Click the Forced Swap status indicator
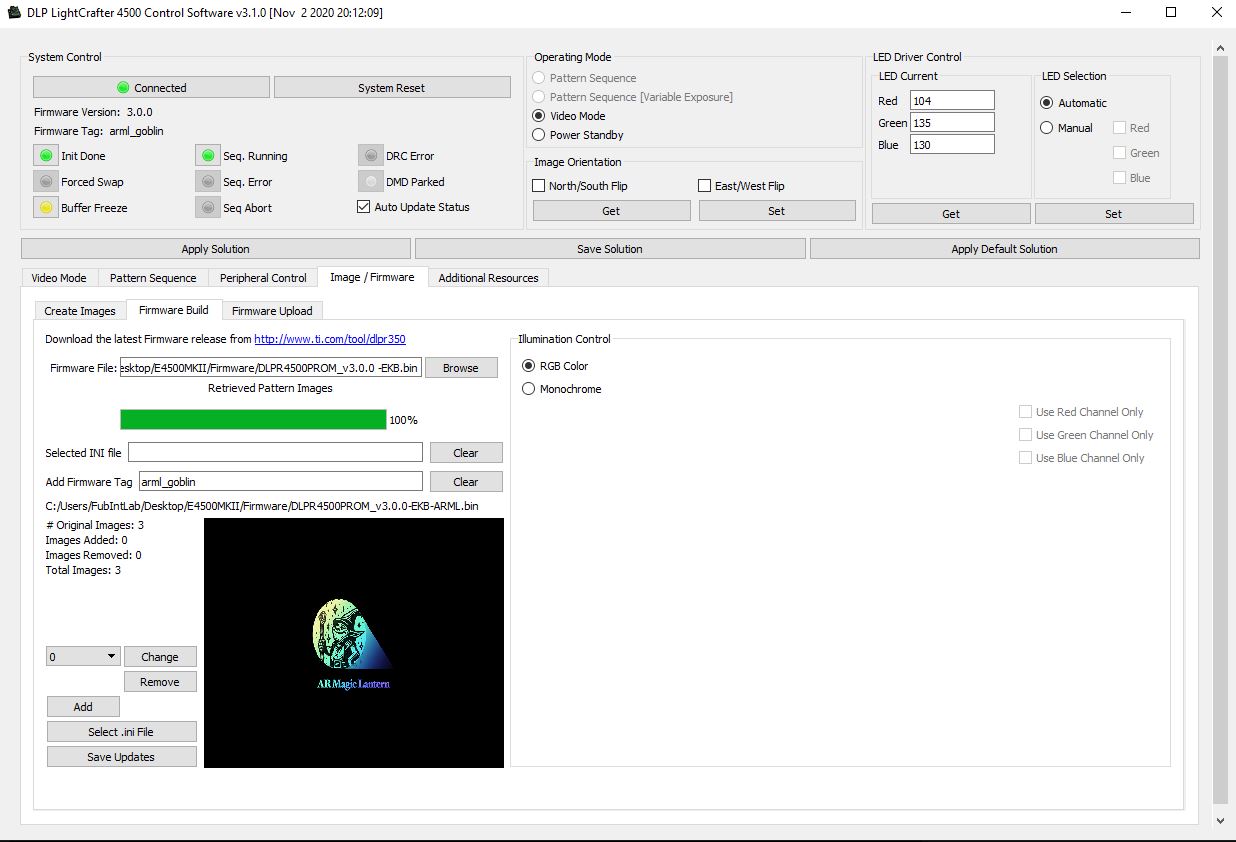 point(45,182)
